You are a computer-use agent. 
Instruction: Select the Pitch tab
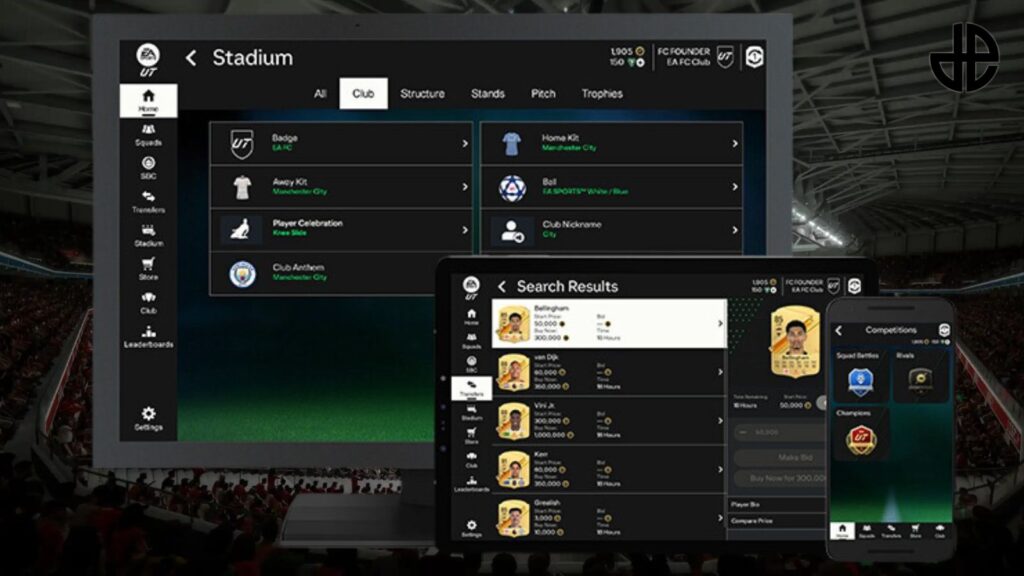(x=543, y=93)
